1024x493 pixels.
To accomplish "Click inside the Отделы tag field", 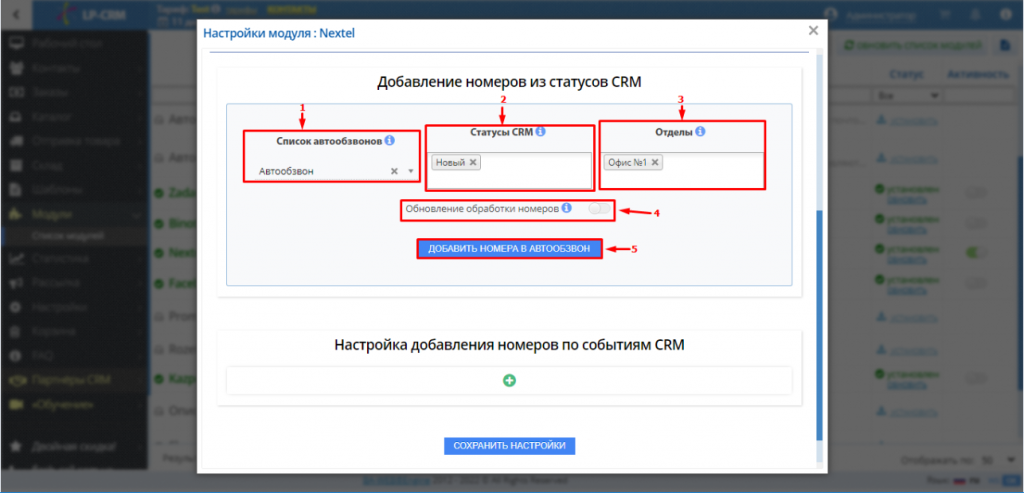I will (x=682, y=170).
